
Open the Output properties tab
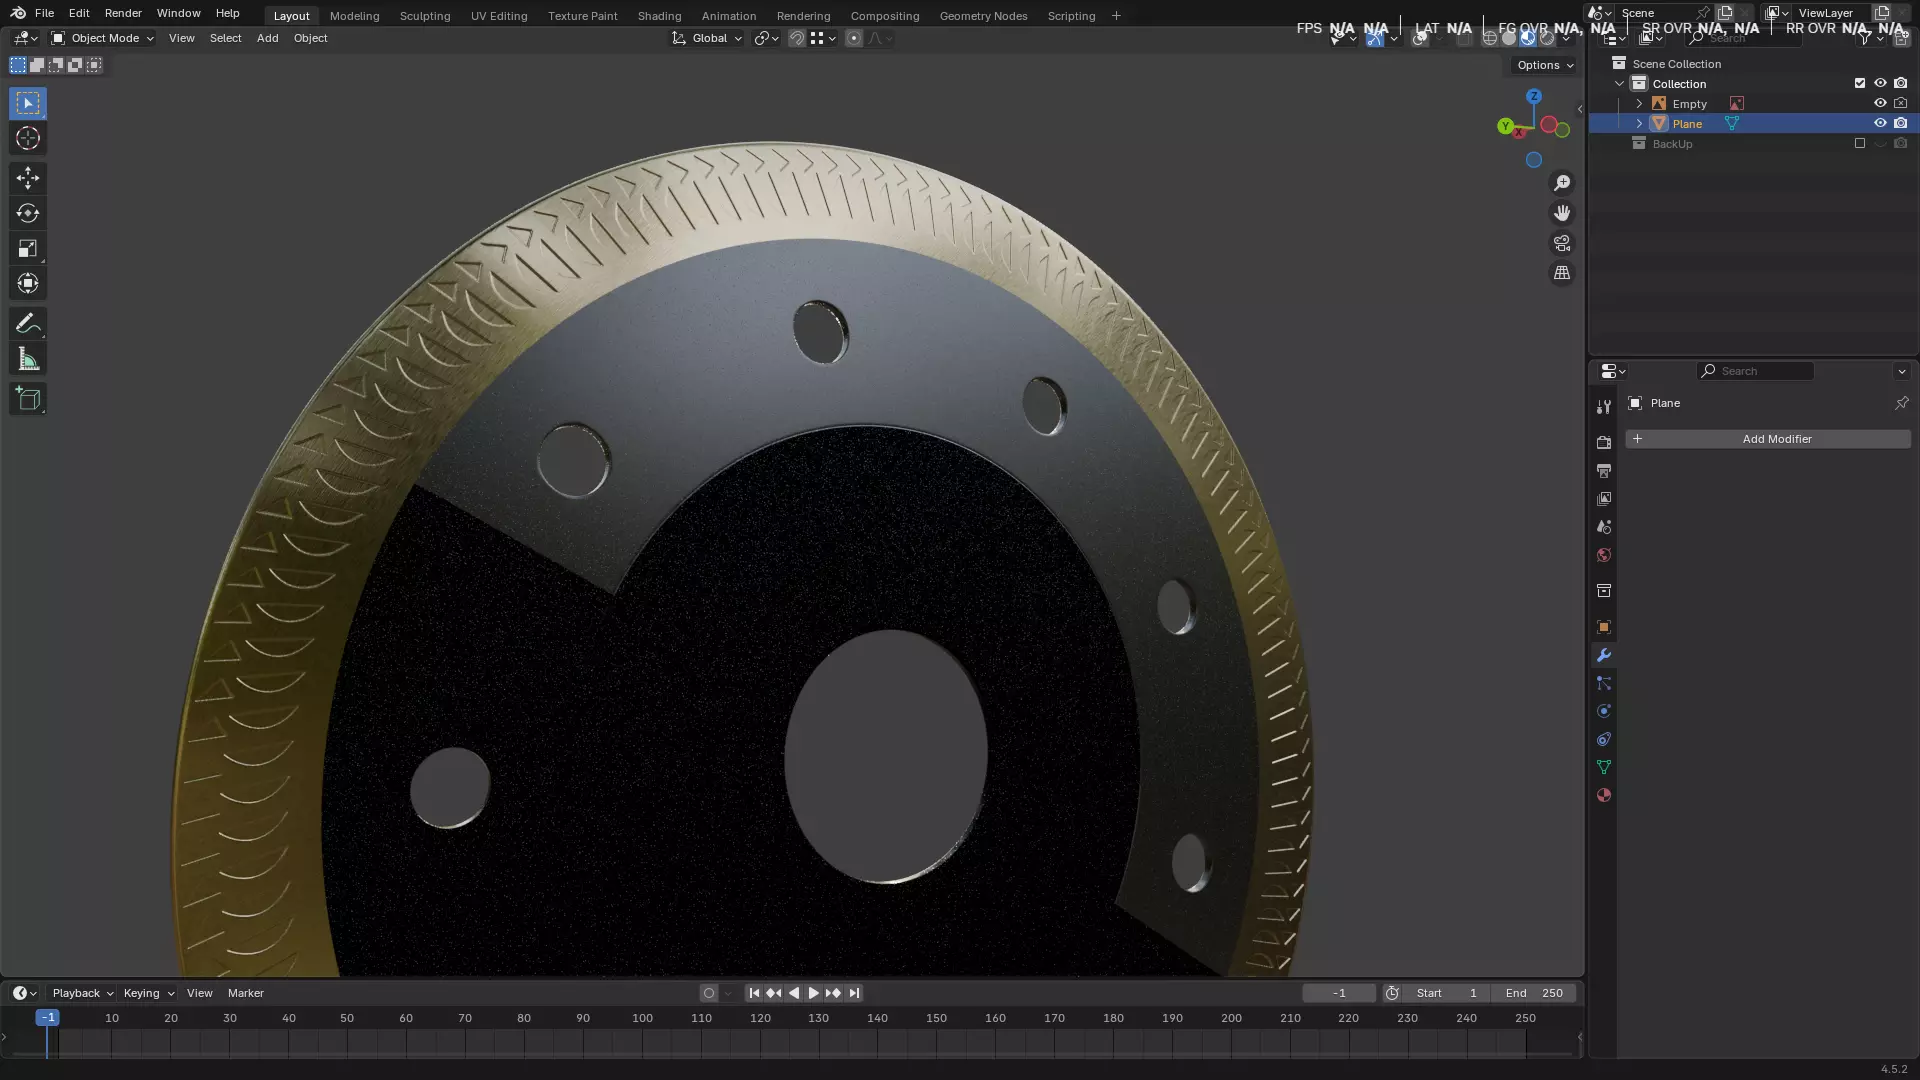click(1604, 470)
